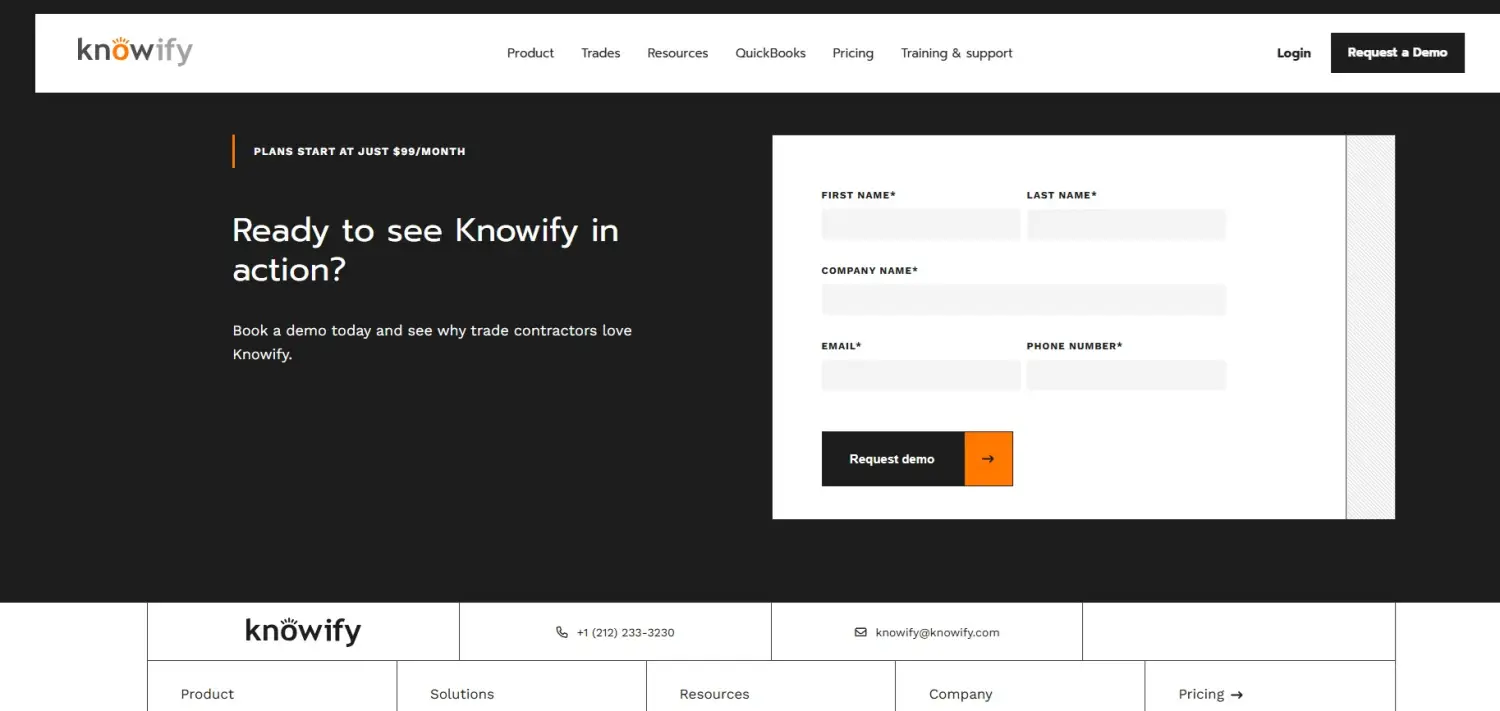This screenshot has height=711, width=1500.
Task: Open Pricing from the top navigation
Action: (x=853, y=53)
